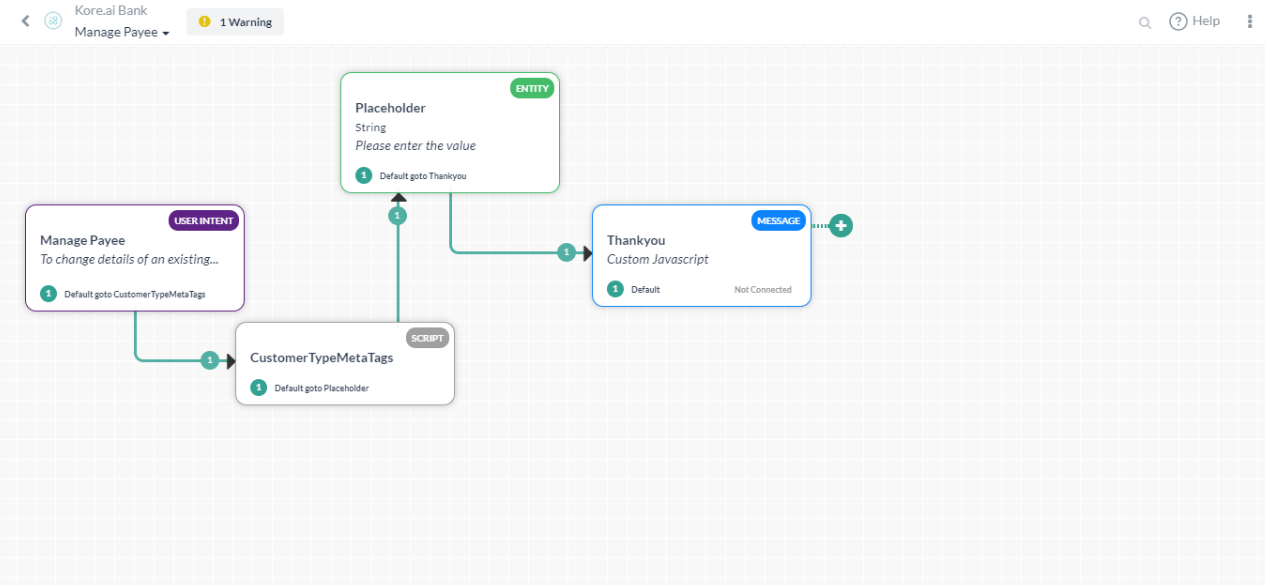Open the three-dot options menu
The height and width of the screenshot is (585, 1265).
[1249, 21]
